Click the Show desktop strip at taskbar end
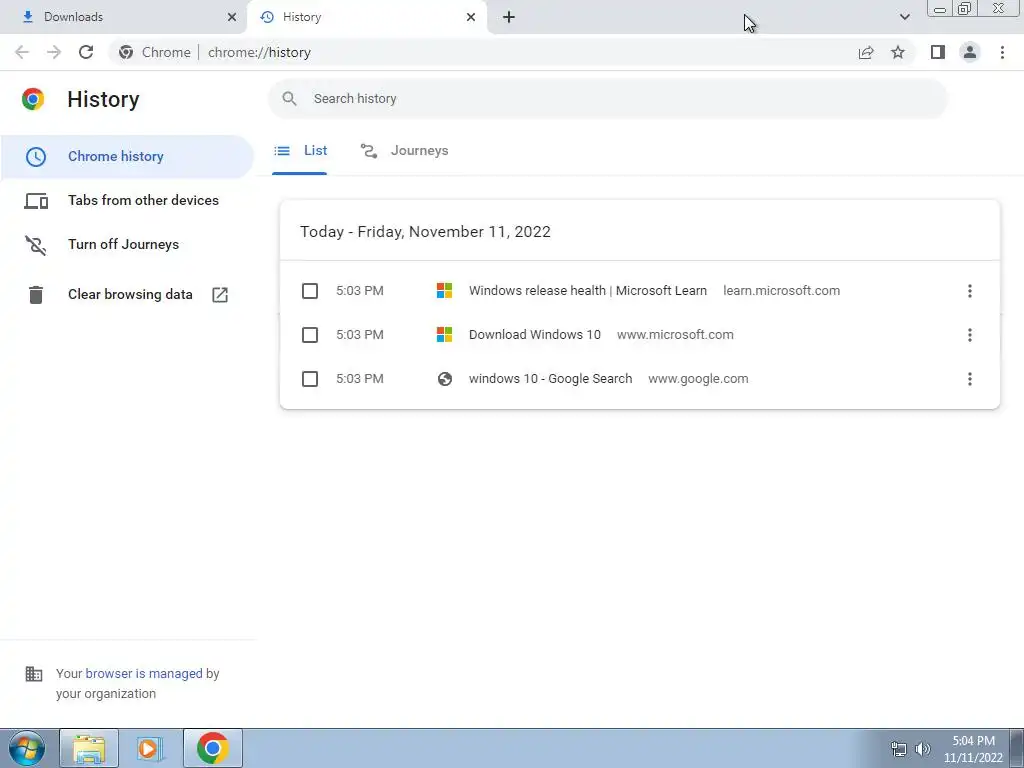This screenshot has width=1024, height=768. [1016, 748]
